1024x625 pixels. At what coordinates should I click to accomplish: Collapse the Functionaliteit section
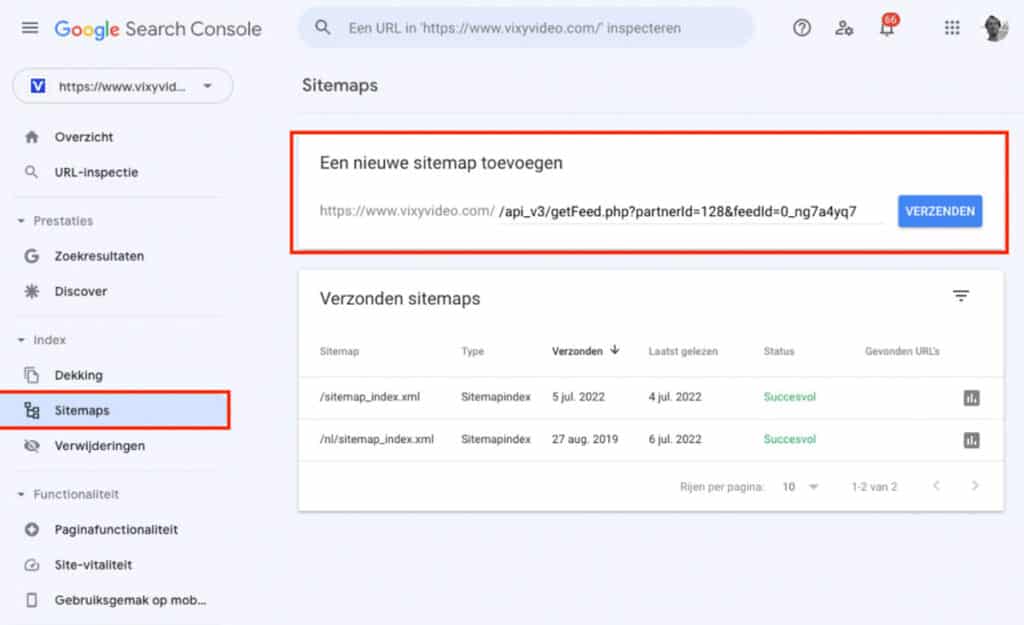coord(21,494)
